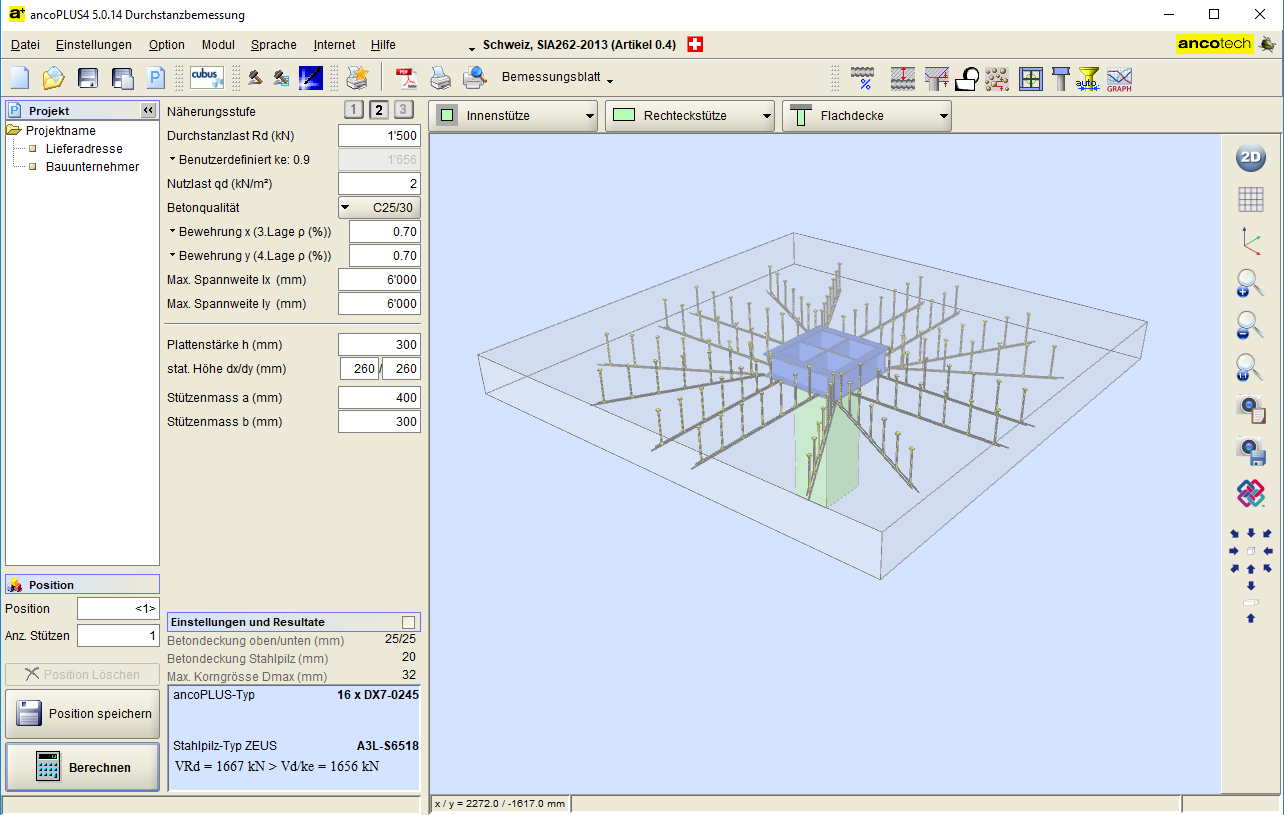1284x815 pixels.
Task: Click the print preview icon
Action: (474, 79)
